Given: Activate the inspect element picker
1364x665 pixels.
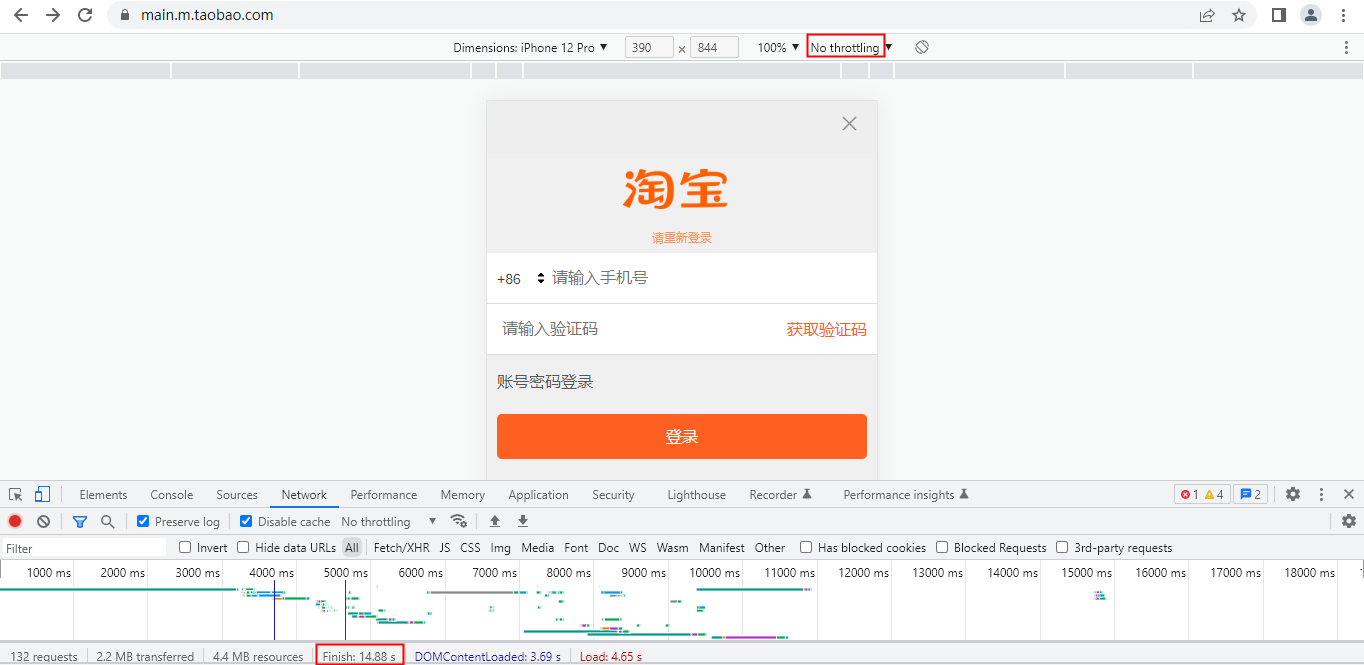Looking at the screenshot, I should pos(16,494).
